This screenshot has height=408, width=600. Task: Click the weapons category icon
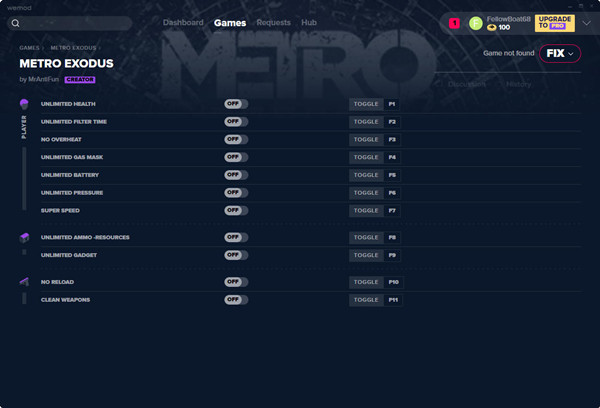click(24, 283)
